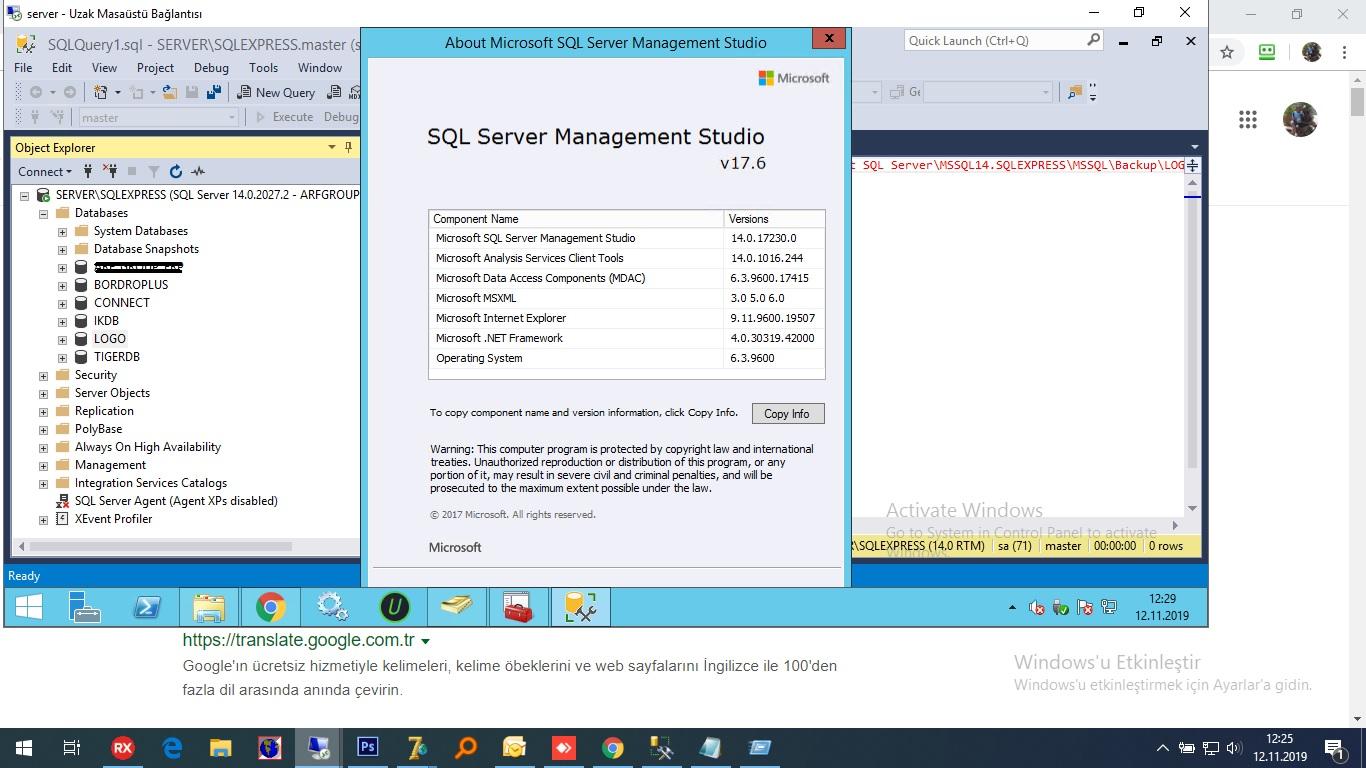Click the Chrome page vertical scrollbar thumb

[1357, 103]
